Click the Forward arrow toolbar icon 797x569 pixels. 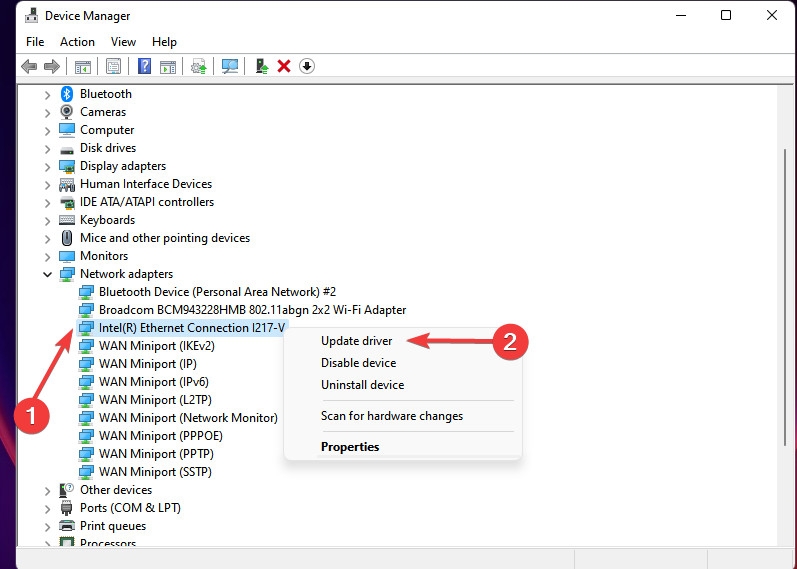coord(52,66)
